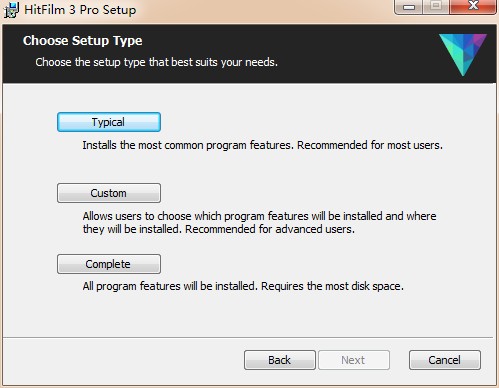This screenshot has width=499, height=388.
Task: Minimize the HitFilm 3 Pro Setup window
Action: pos(409,6)
